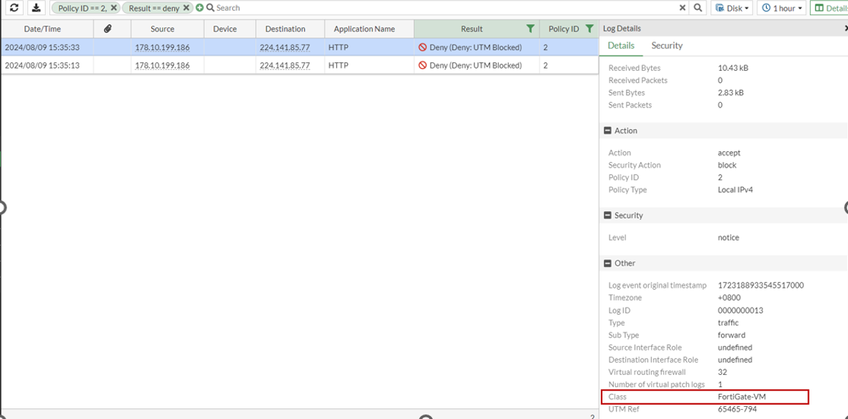The width and height of the screenshot is (848, 419).
Task: Collapse the Action section
Action: 607,131
